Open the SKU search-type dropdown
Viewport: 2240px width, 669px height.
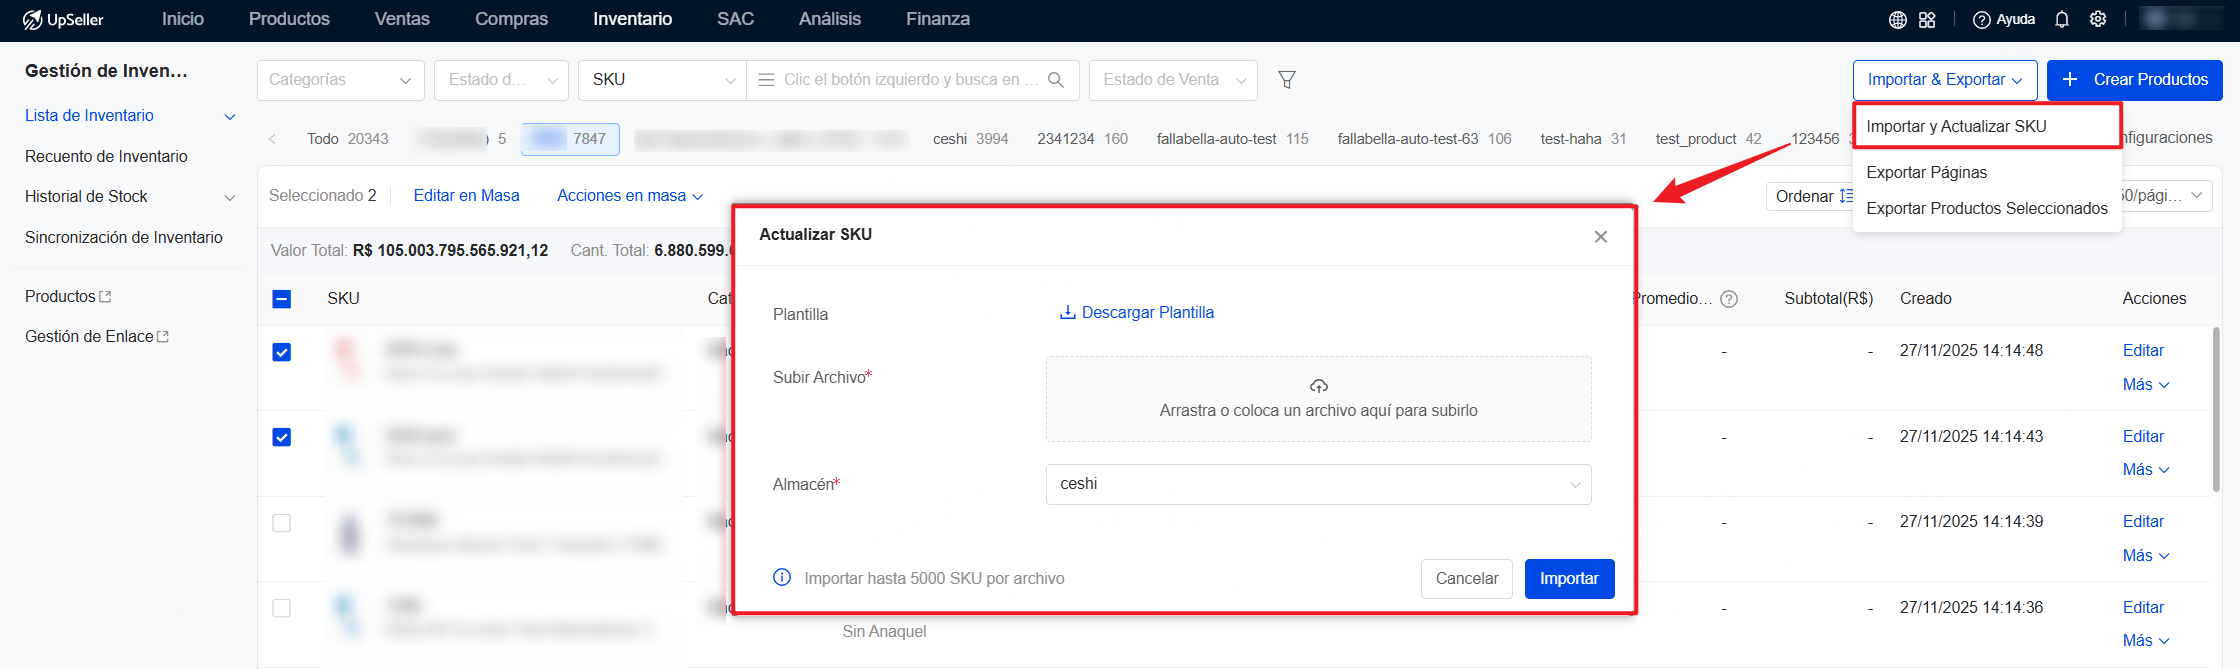click(x=663, y=80)
